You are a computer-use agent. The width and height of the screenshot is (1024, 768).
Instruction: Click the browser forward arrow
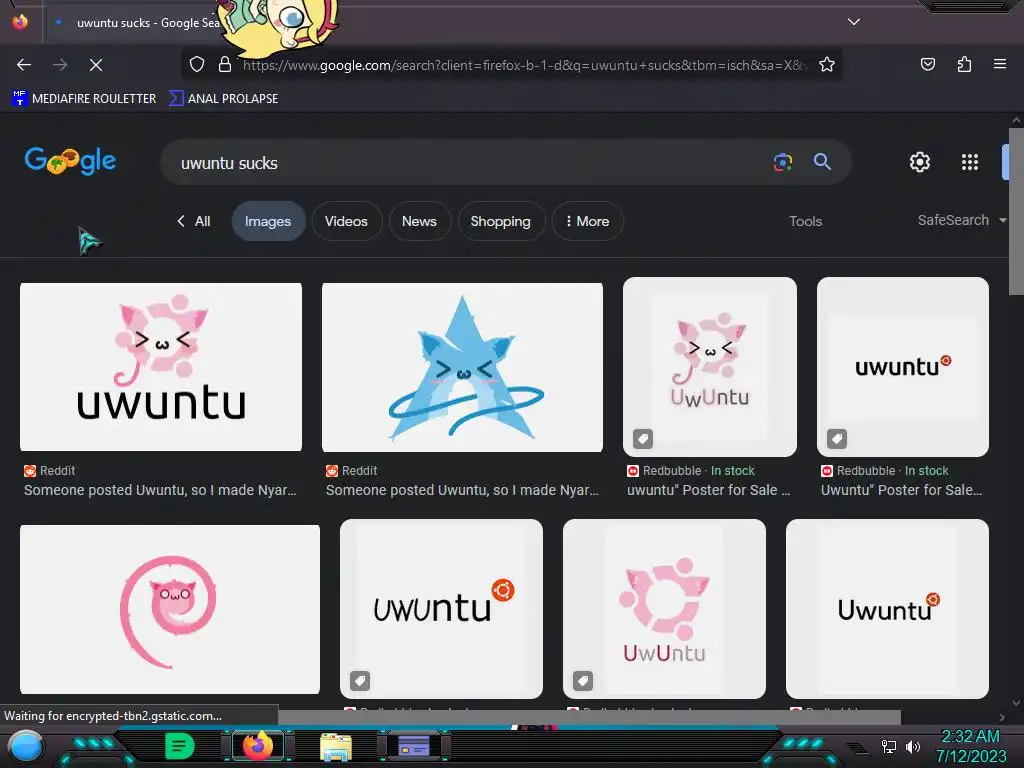point(60,65)
